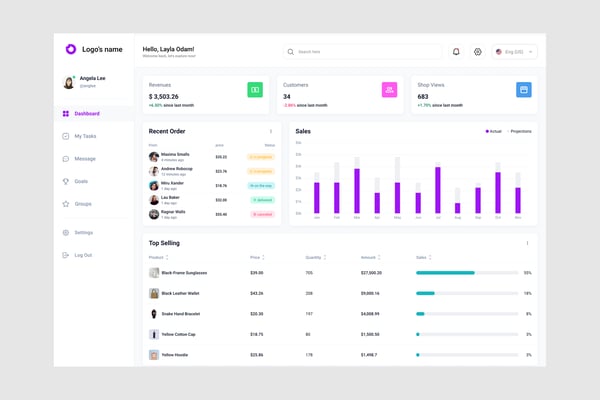Open the Recent Order three-dot menu
The image size is (600, 400).
(x=271, y=131)
